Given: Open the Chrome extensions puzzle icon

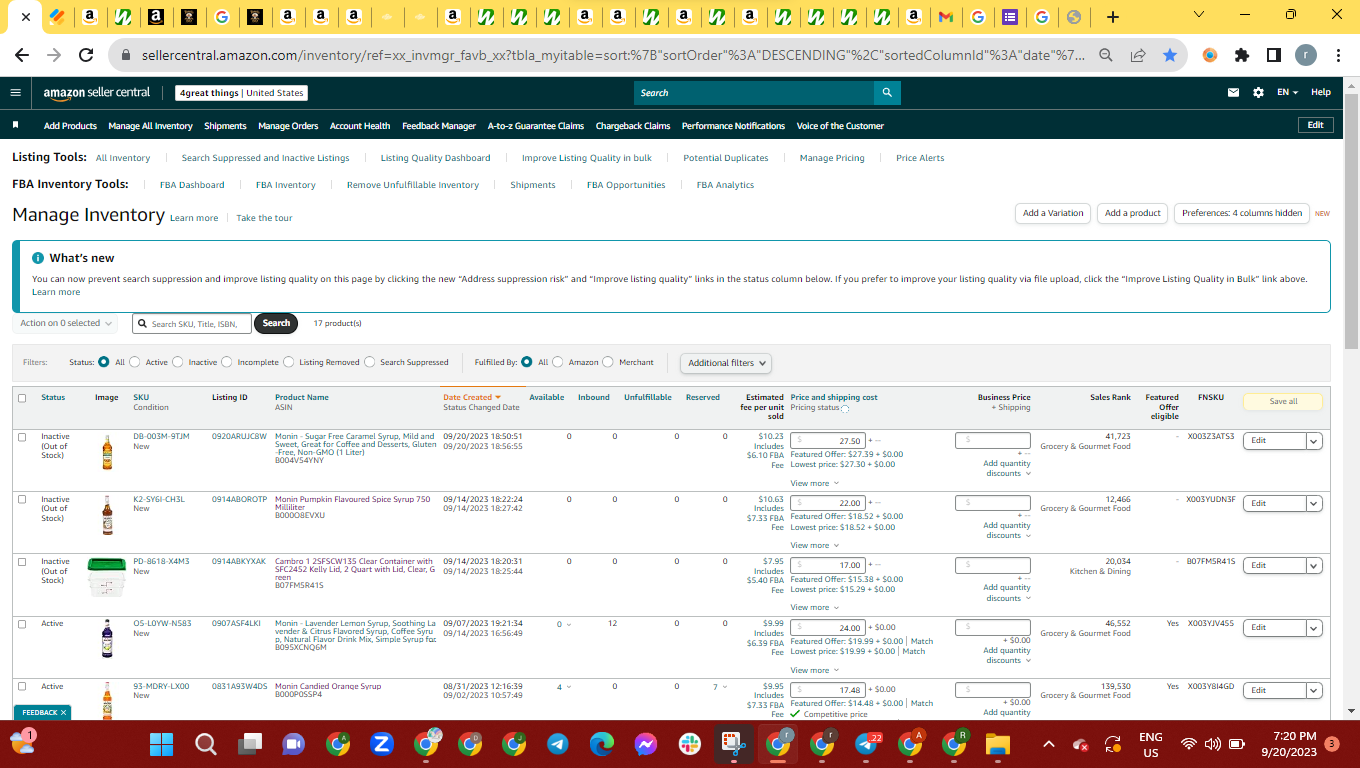Looking at the screenshot, I should click(x=1242, y=56).
